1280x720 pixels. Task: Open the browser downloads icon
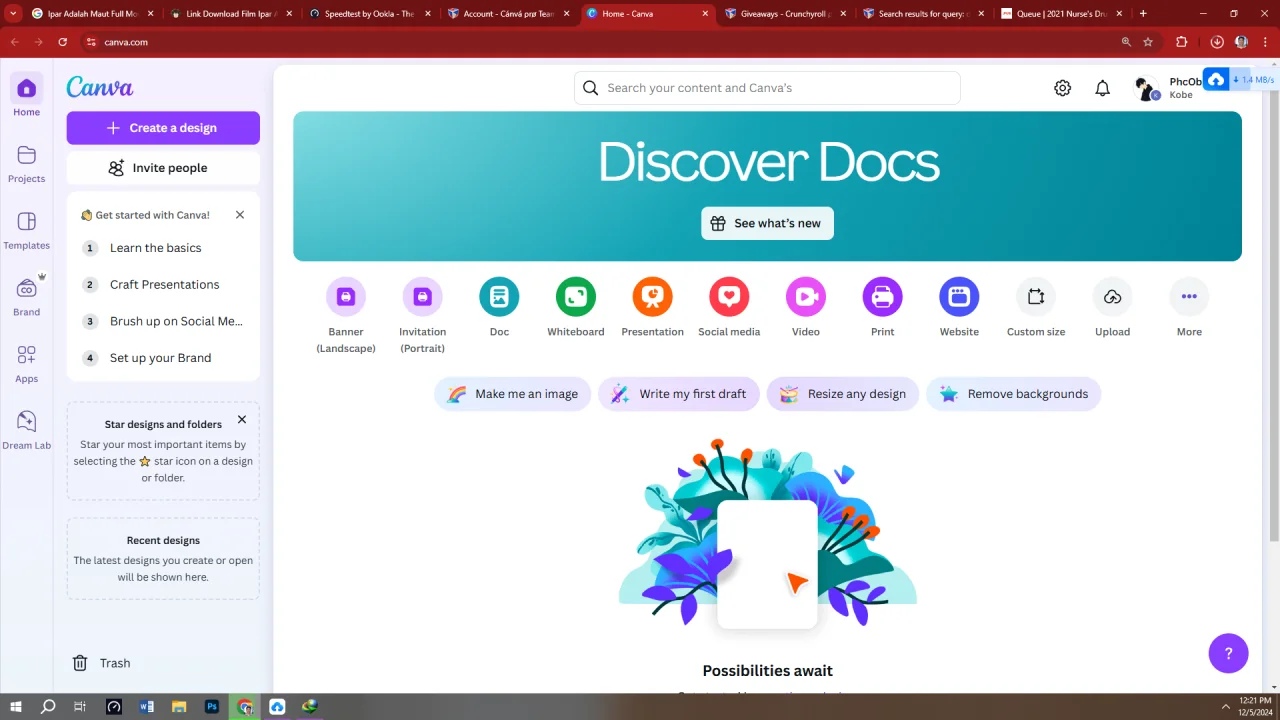pos(1217,42)
